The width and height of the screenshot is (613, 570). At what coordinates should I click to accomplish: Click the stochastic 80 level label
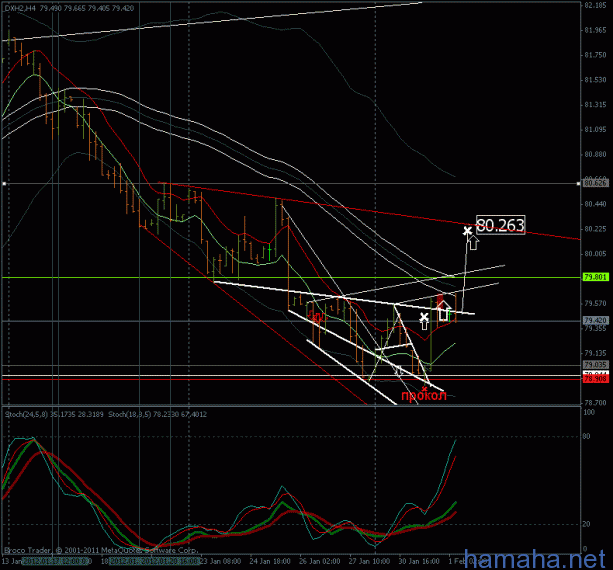586,437
